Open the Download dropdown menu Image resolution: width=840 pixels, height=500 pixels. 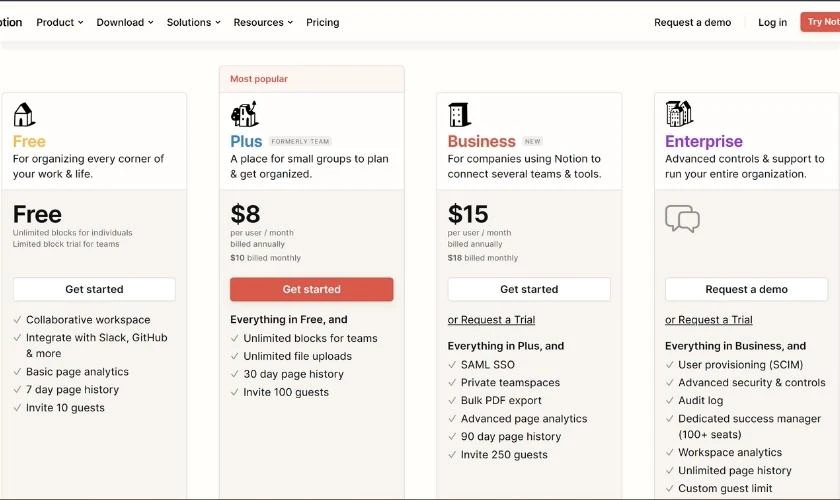[x=125, y=23]
